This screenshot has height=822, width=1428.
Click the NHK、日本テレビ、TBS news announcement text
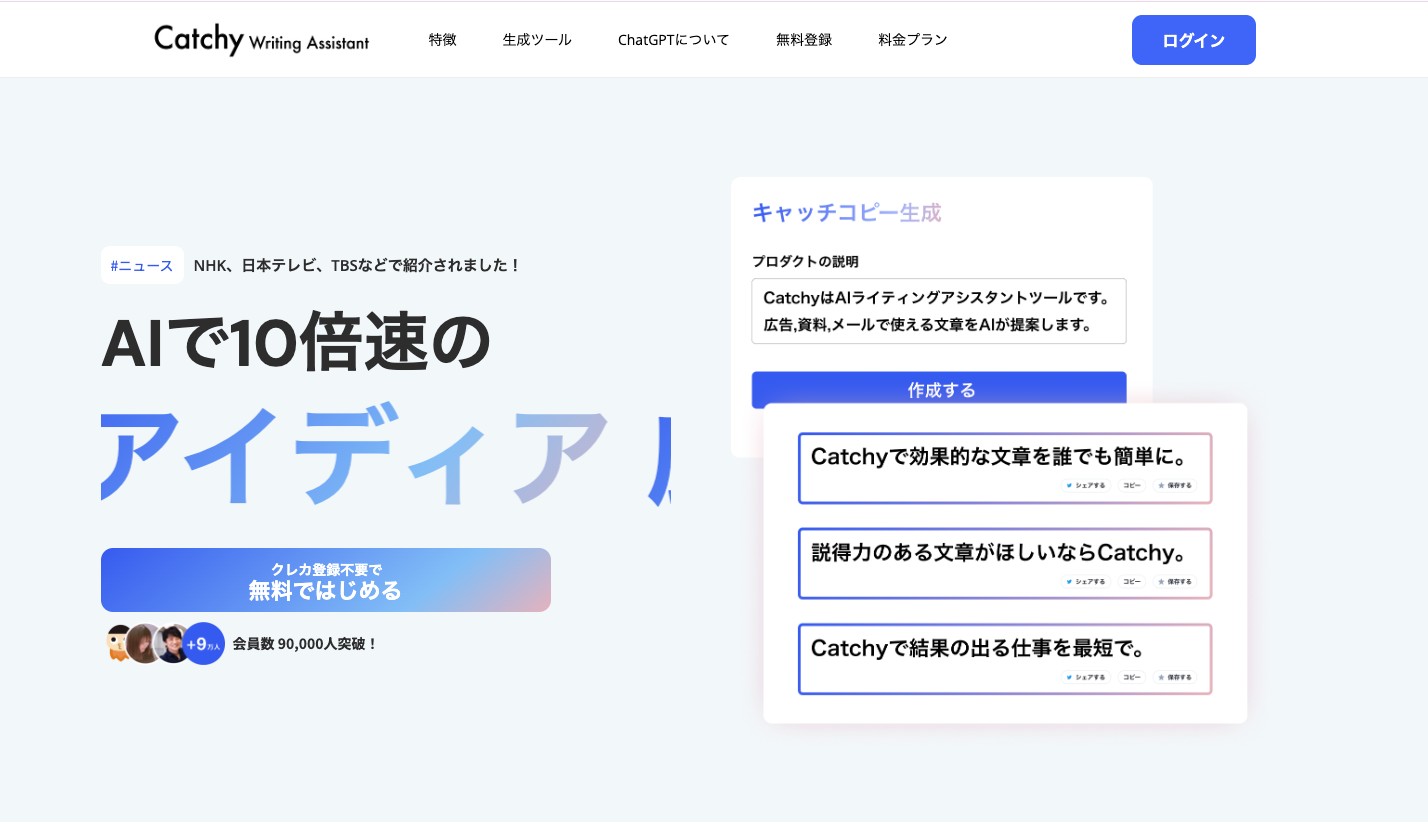click(357, 265)
